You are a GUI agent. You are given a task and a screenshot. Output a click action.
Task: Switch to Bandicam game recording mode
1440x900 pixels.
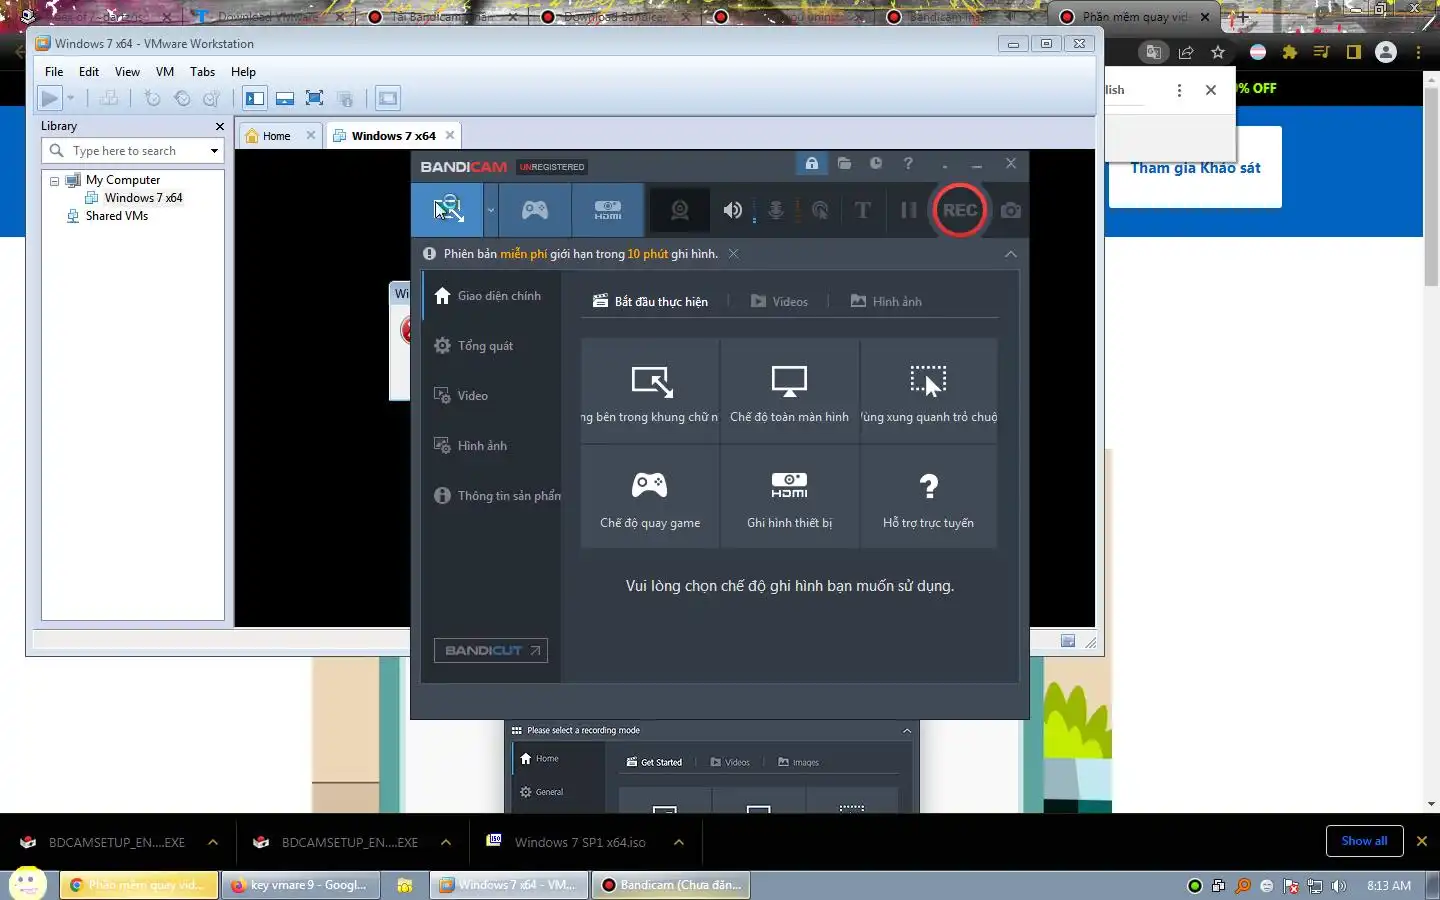tap(535, 210)
